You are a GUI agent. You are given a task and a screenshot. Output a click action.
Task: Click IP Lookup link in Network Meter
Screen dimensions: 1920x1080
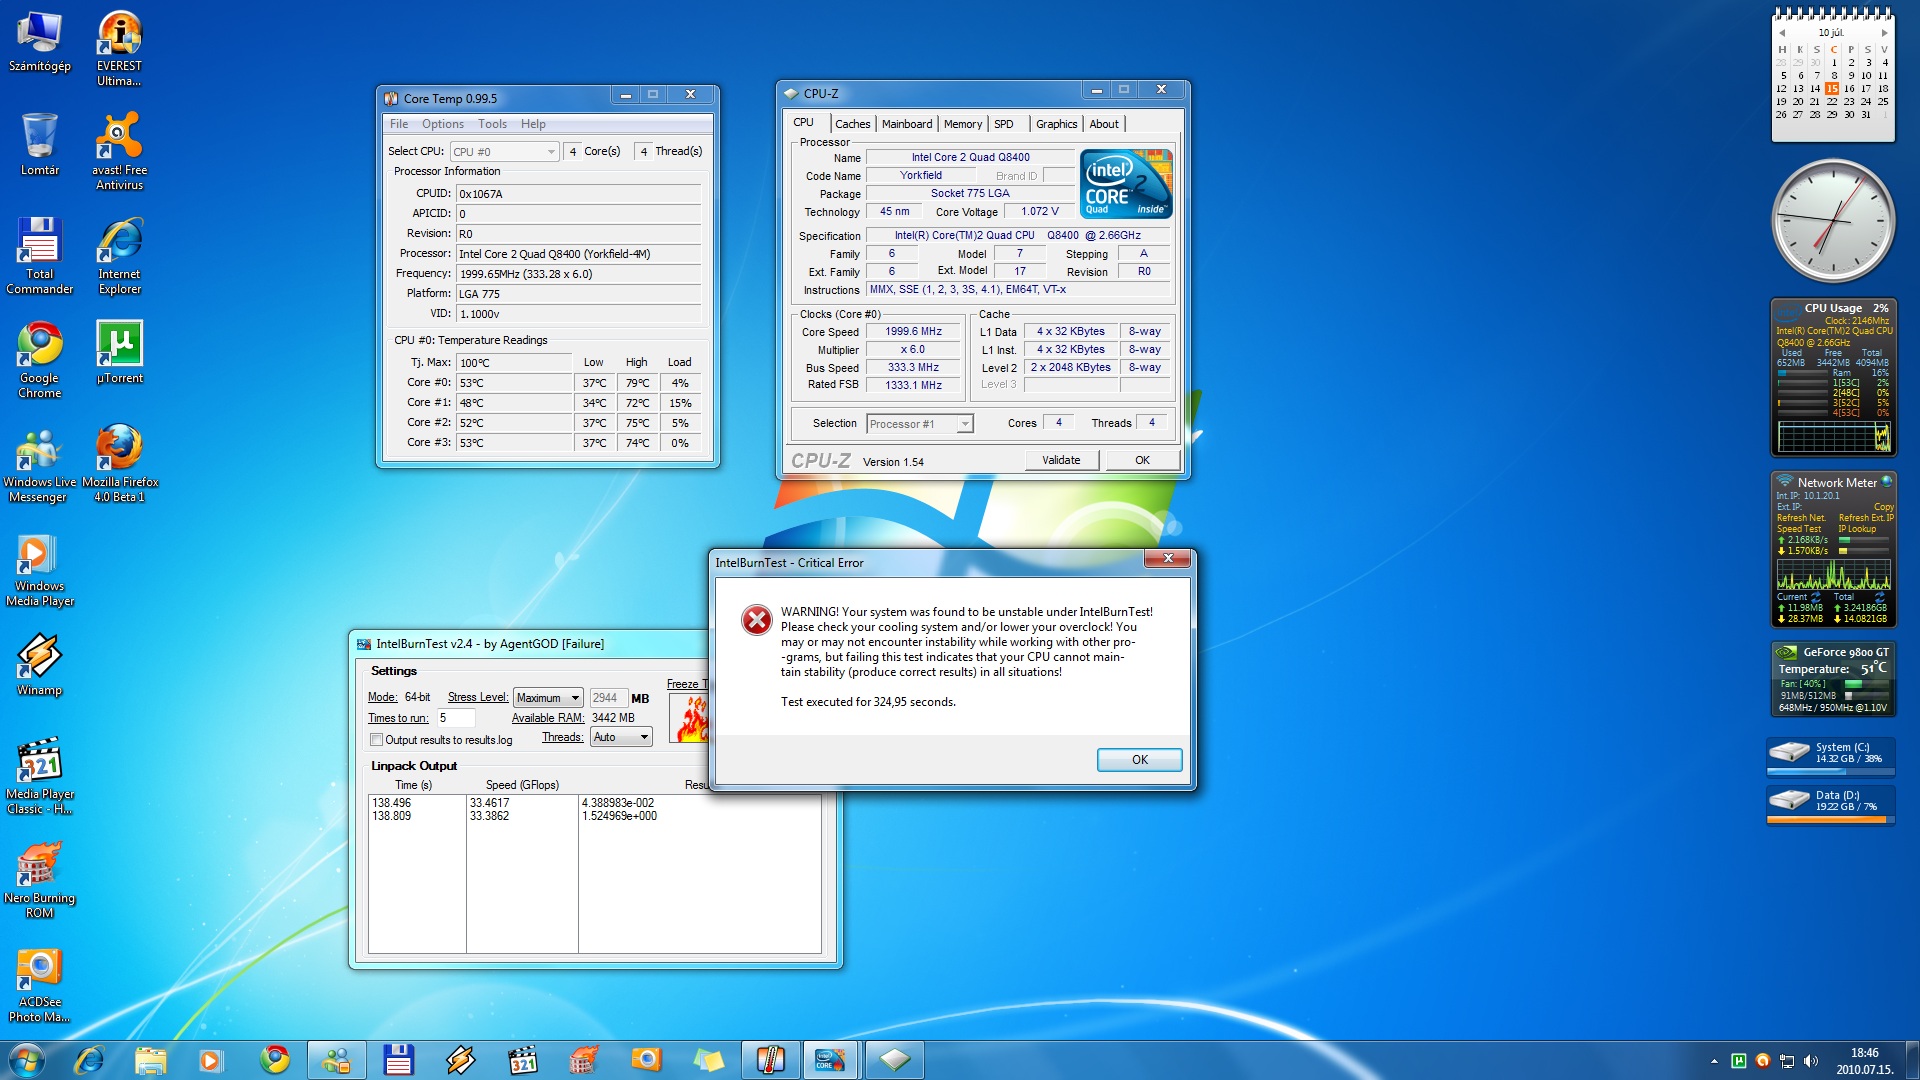[1857, 529]
